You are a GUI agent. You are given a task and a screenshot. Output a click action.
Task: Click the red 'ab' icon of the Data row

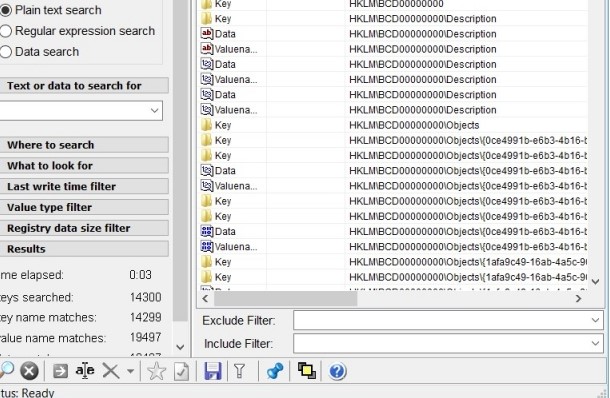207,34
